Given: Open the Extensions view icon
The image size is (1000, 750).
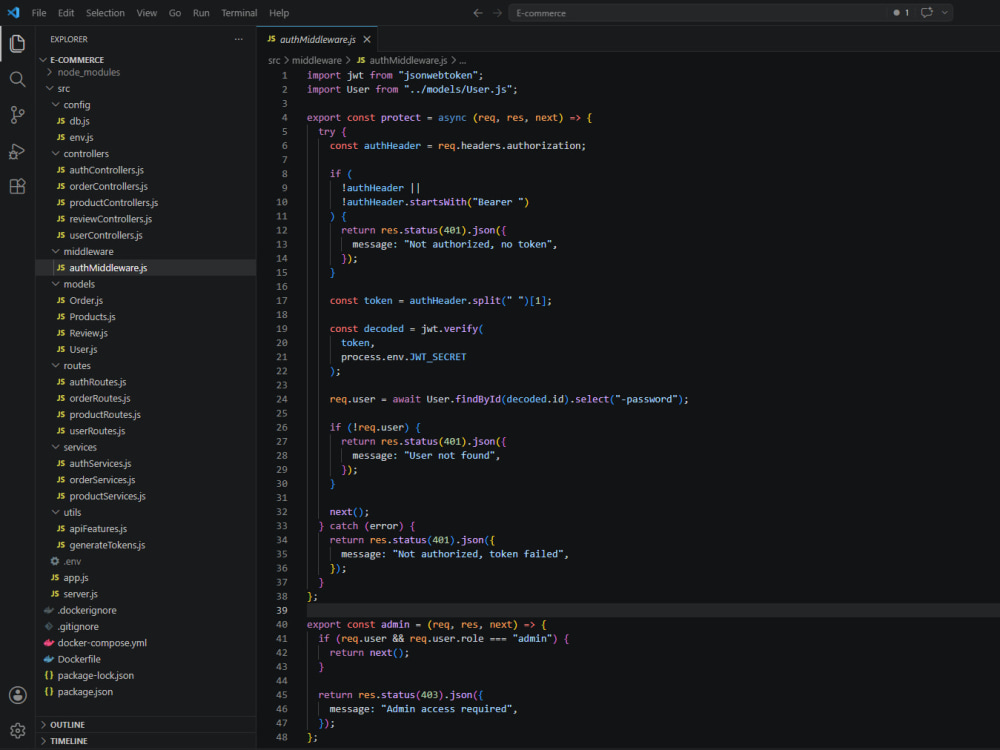Looking at the screenshot, I should point(17,186).
